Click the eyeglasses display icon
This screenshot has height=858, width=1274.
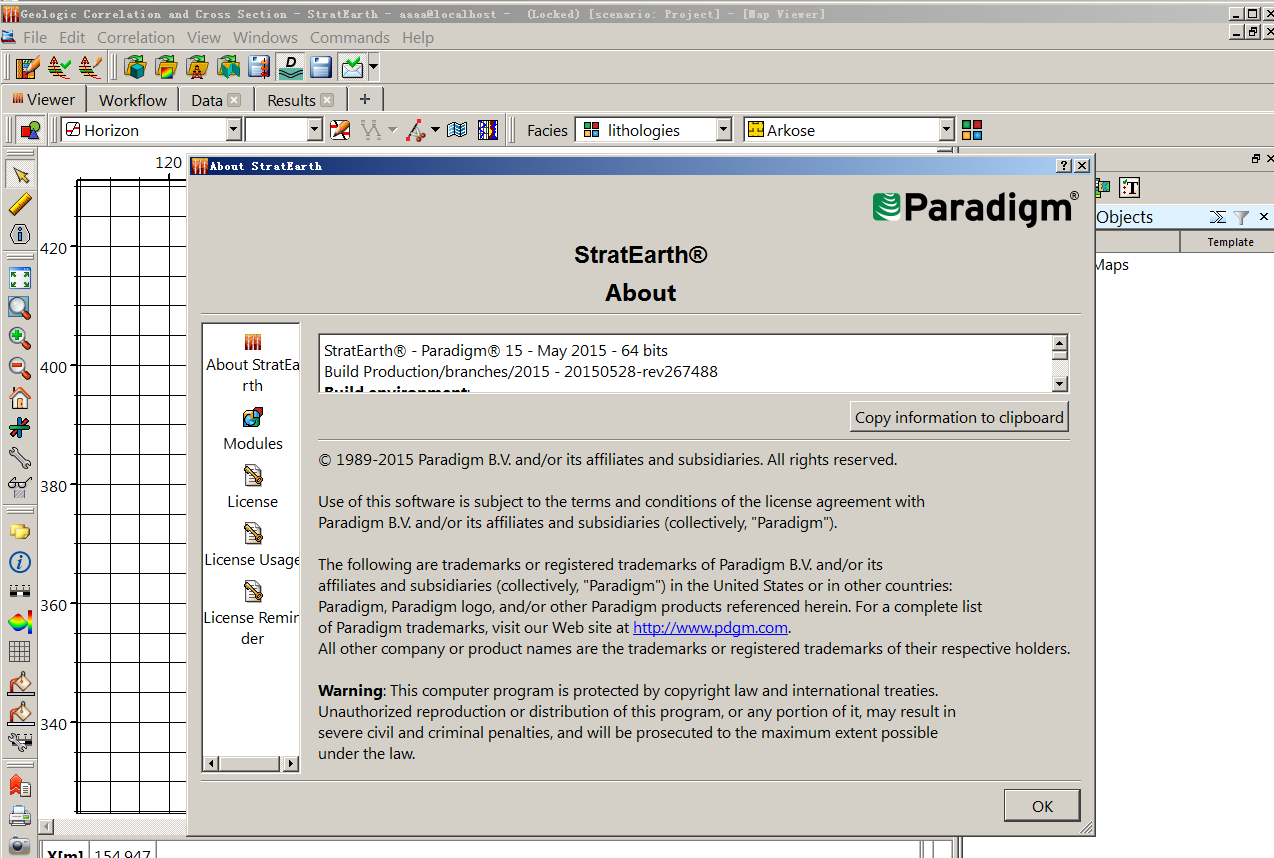coord(20,487)
